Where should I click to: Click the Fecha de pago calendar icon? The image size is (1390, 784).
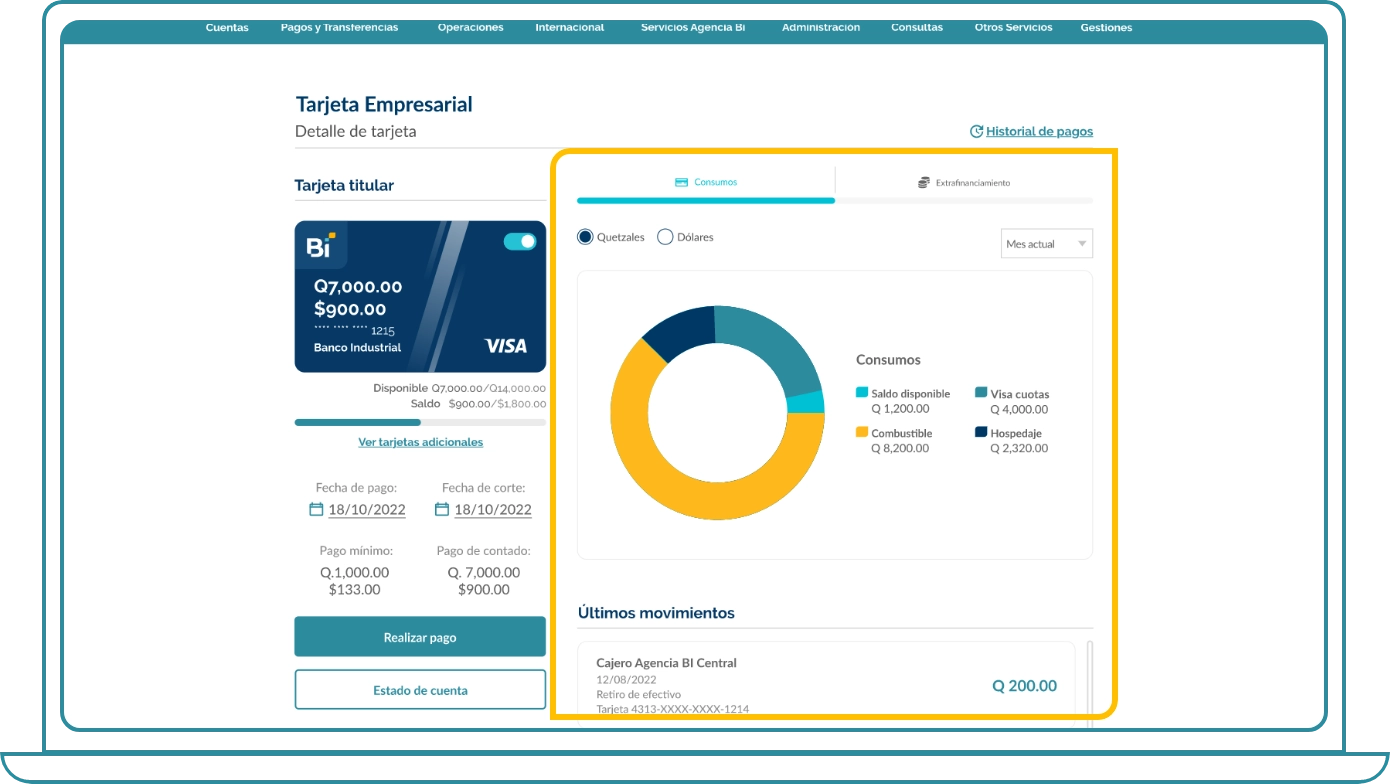point(316,509)
